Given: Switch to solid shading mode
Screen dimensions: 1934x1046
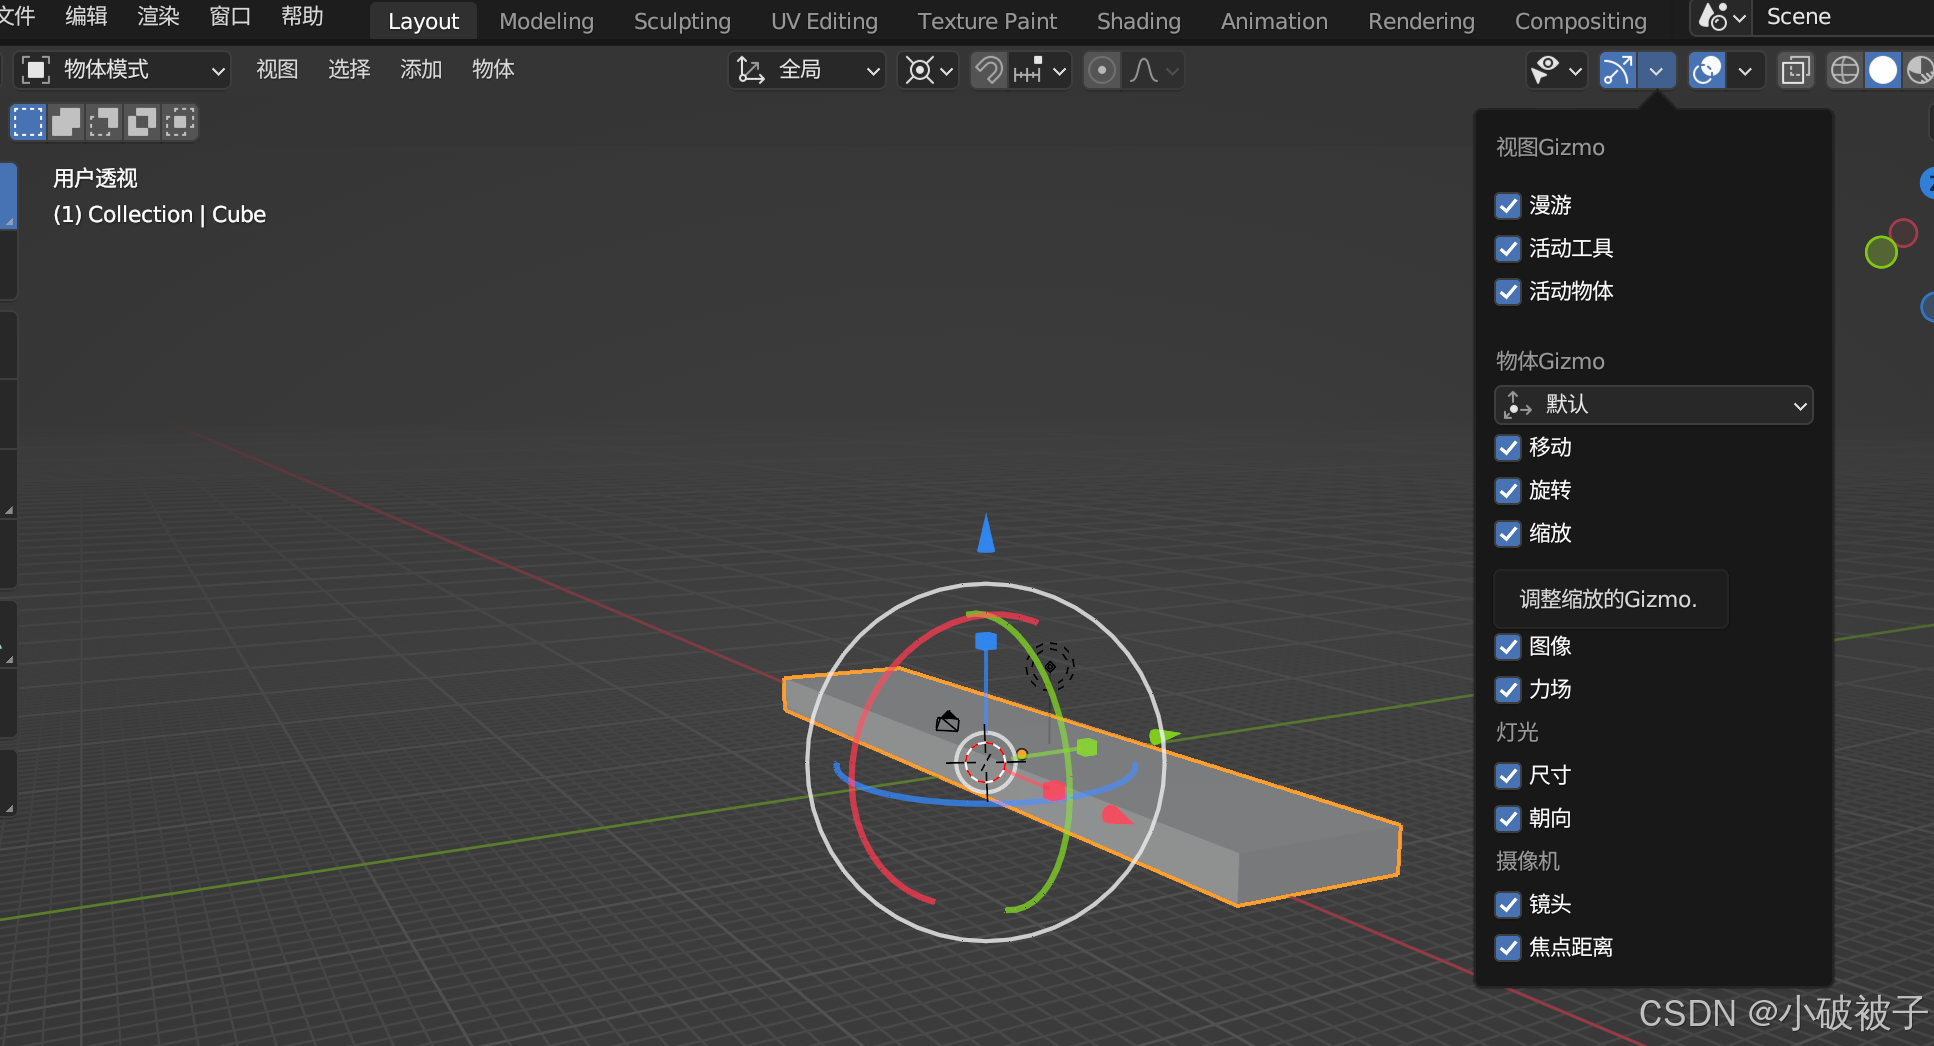Looking at the screenshot, I should [x=1883, y=70].
